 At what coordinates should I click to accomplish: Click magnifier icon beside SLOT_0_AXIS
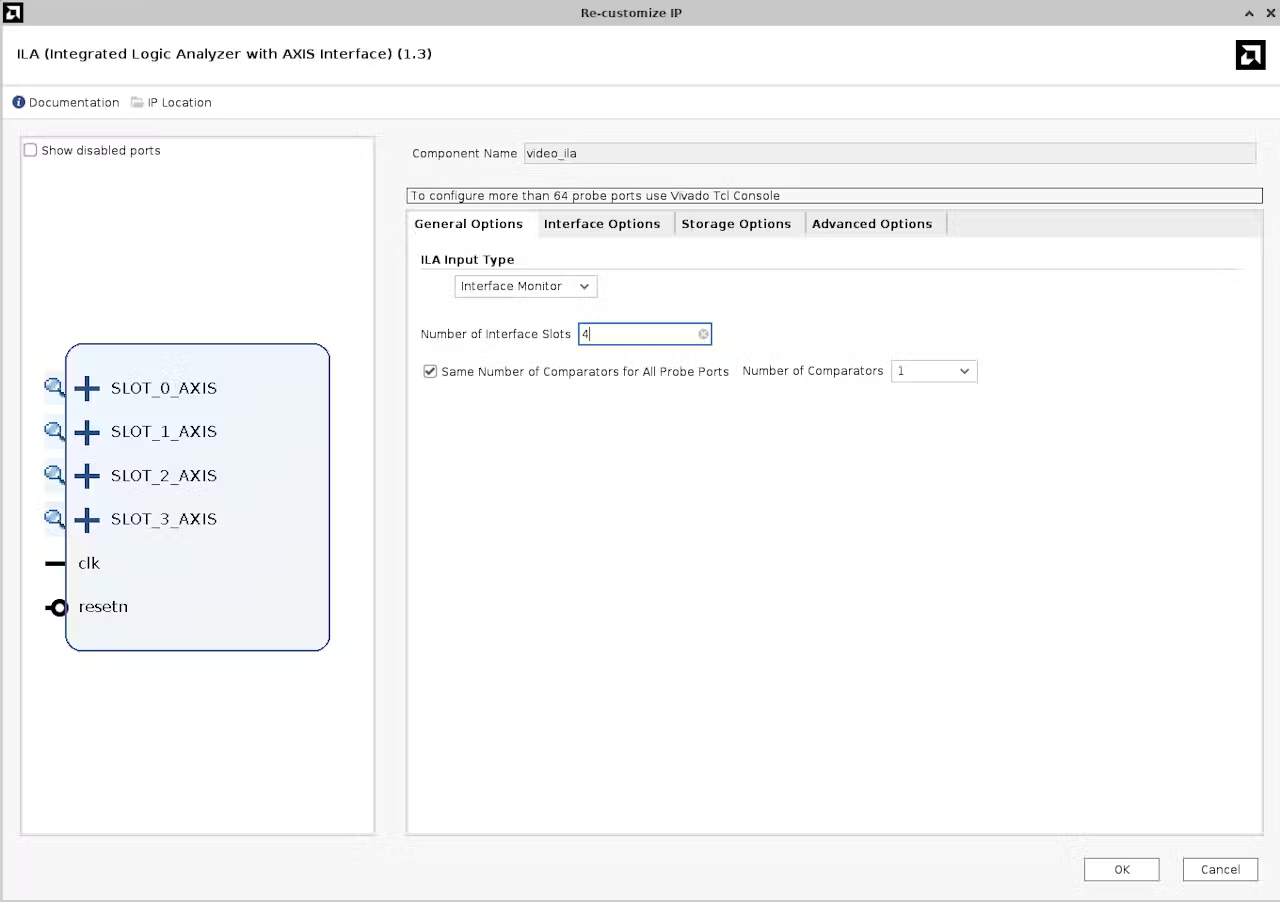pos(54,387)
